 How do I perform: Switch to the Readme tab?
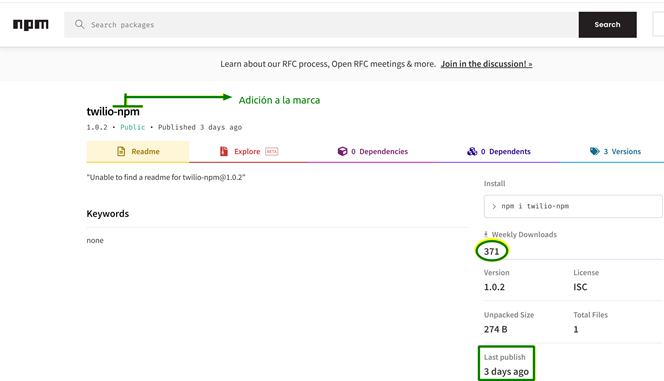coord(138,152)
